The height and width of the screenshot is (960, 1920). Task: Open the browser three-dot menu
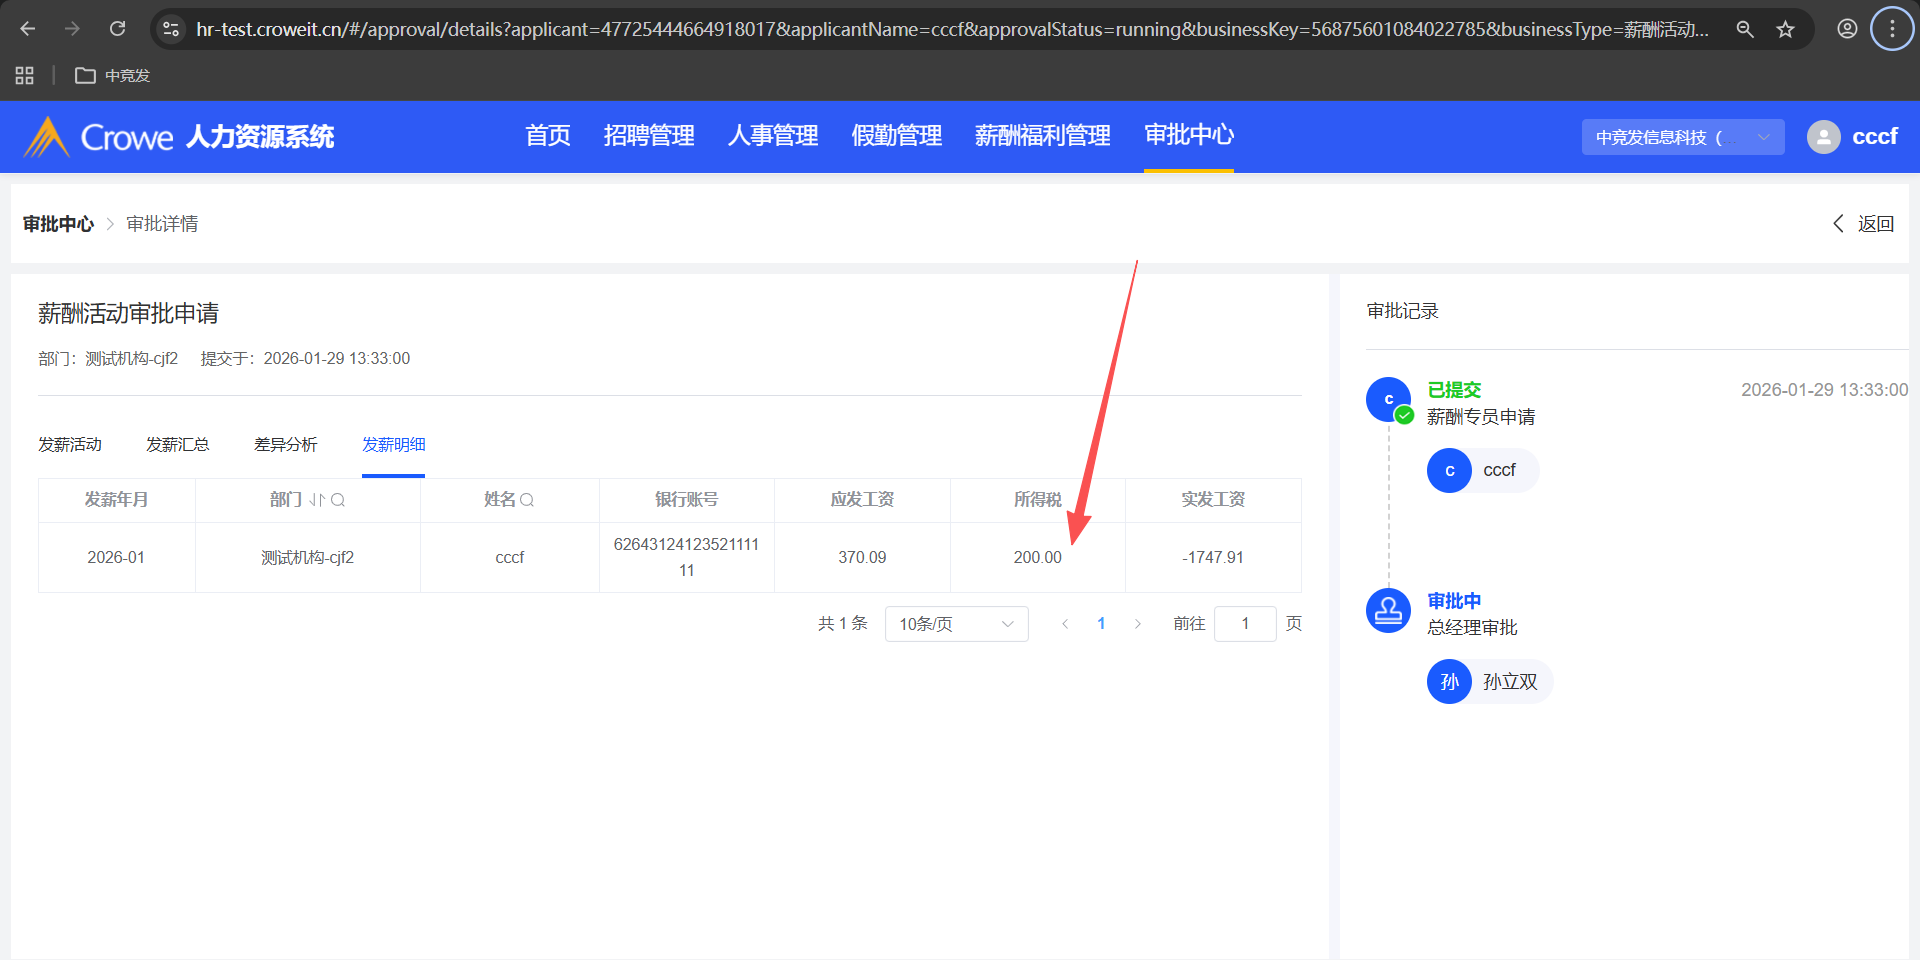1891,29
